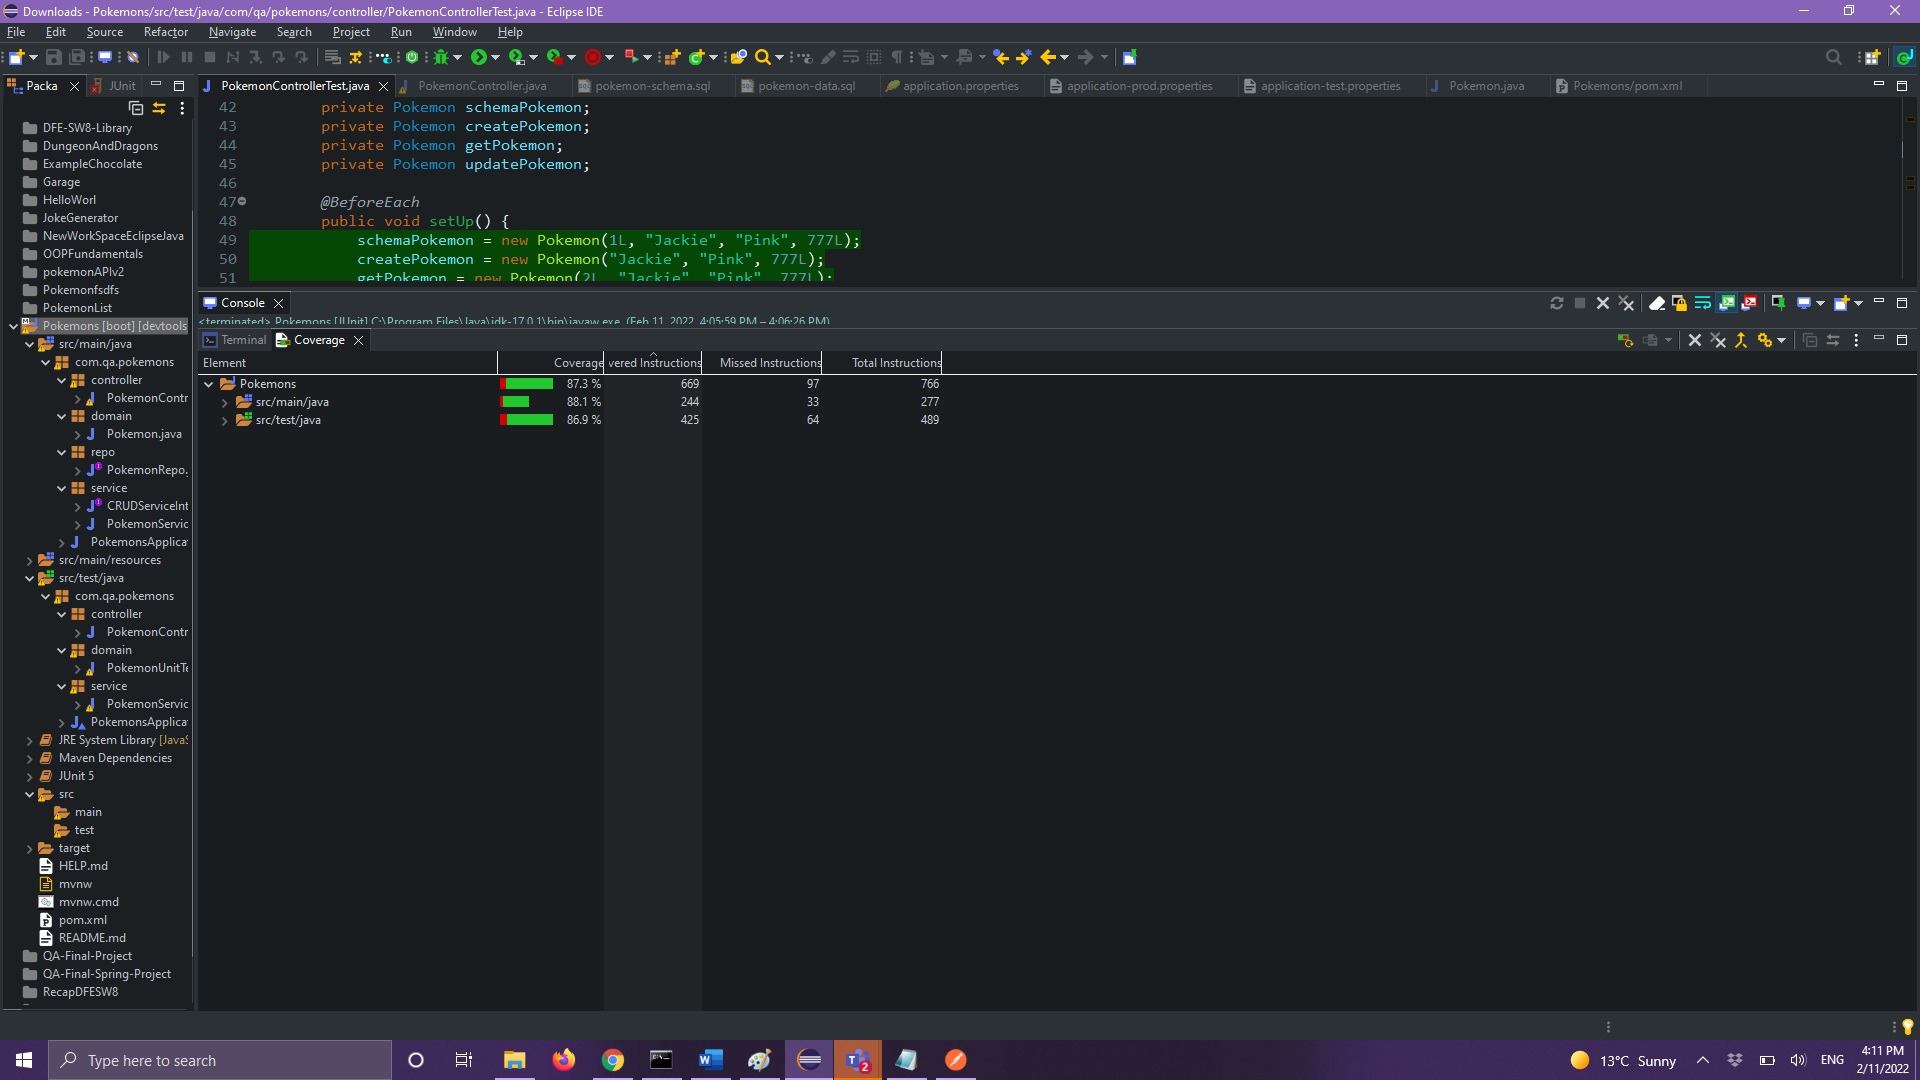Toggle word wrap in Console output
Screen dimensions: 1920x1080
(1702, 303)
